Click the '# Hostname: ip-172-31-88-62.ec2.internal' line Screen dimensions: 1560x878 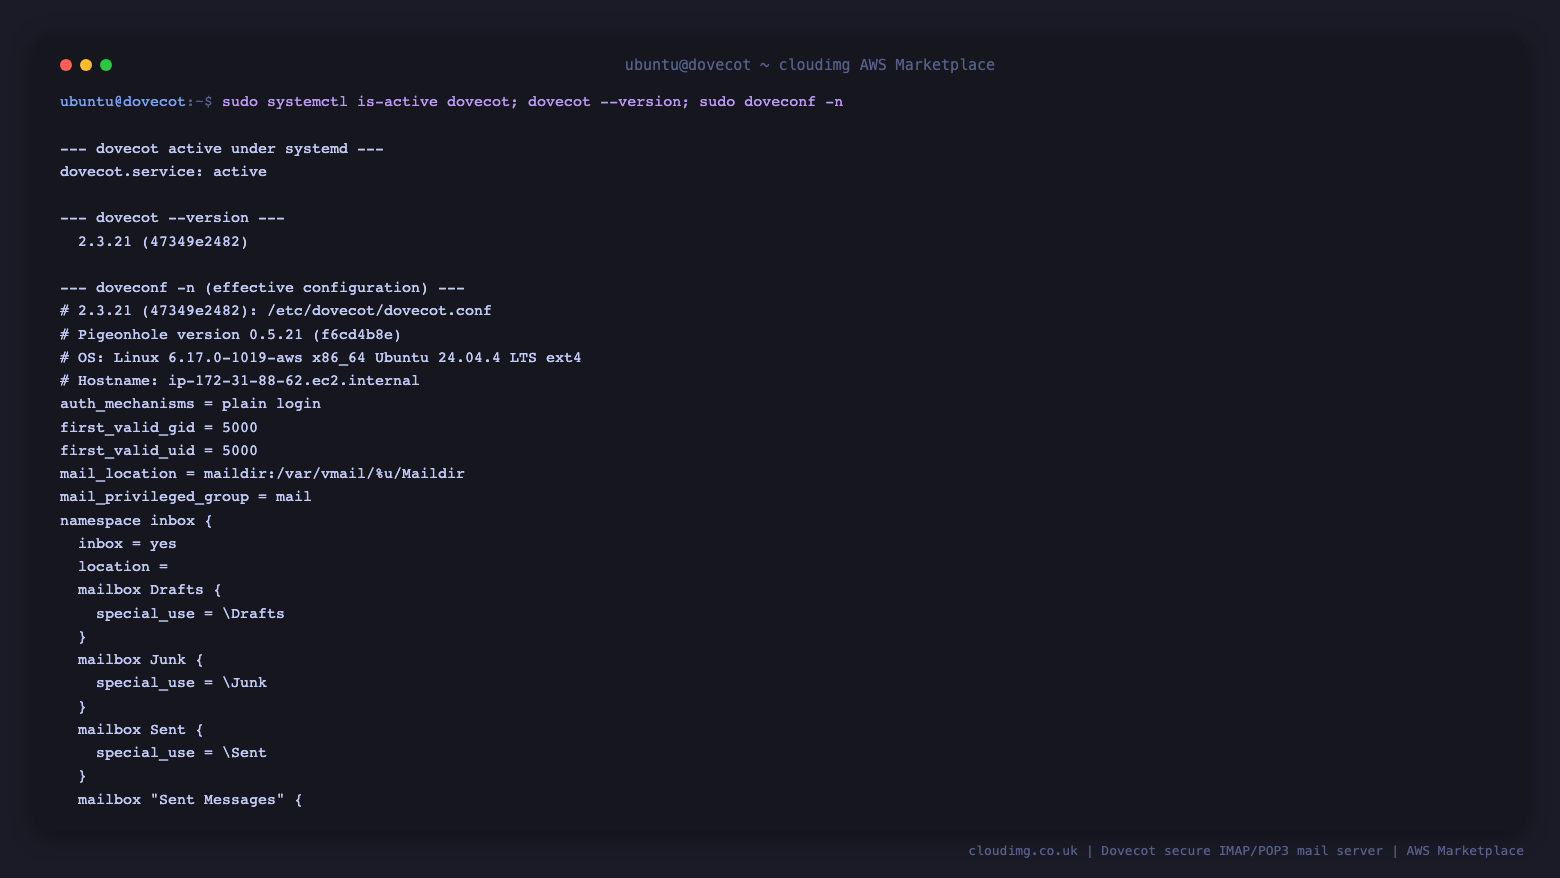tap(240, 381)
